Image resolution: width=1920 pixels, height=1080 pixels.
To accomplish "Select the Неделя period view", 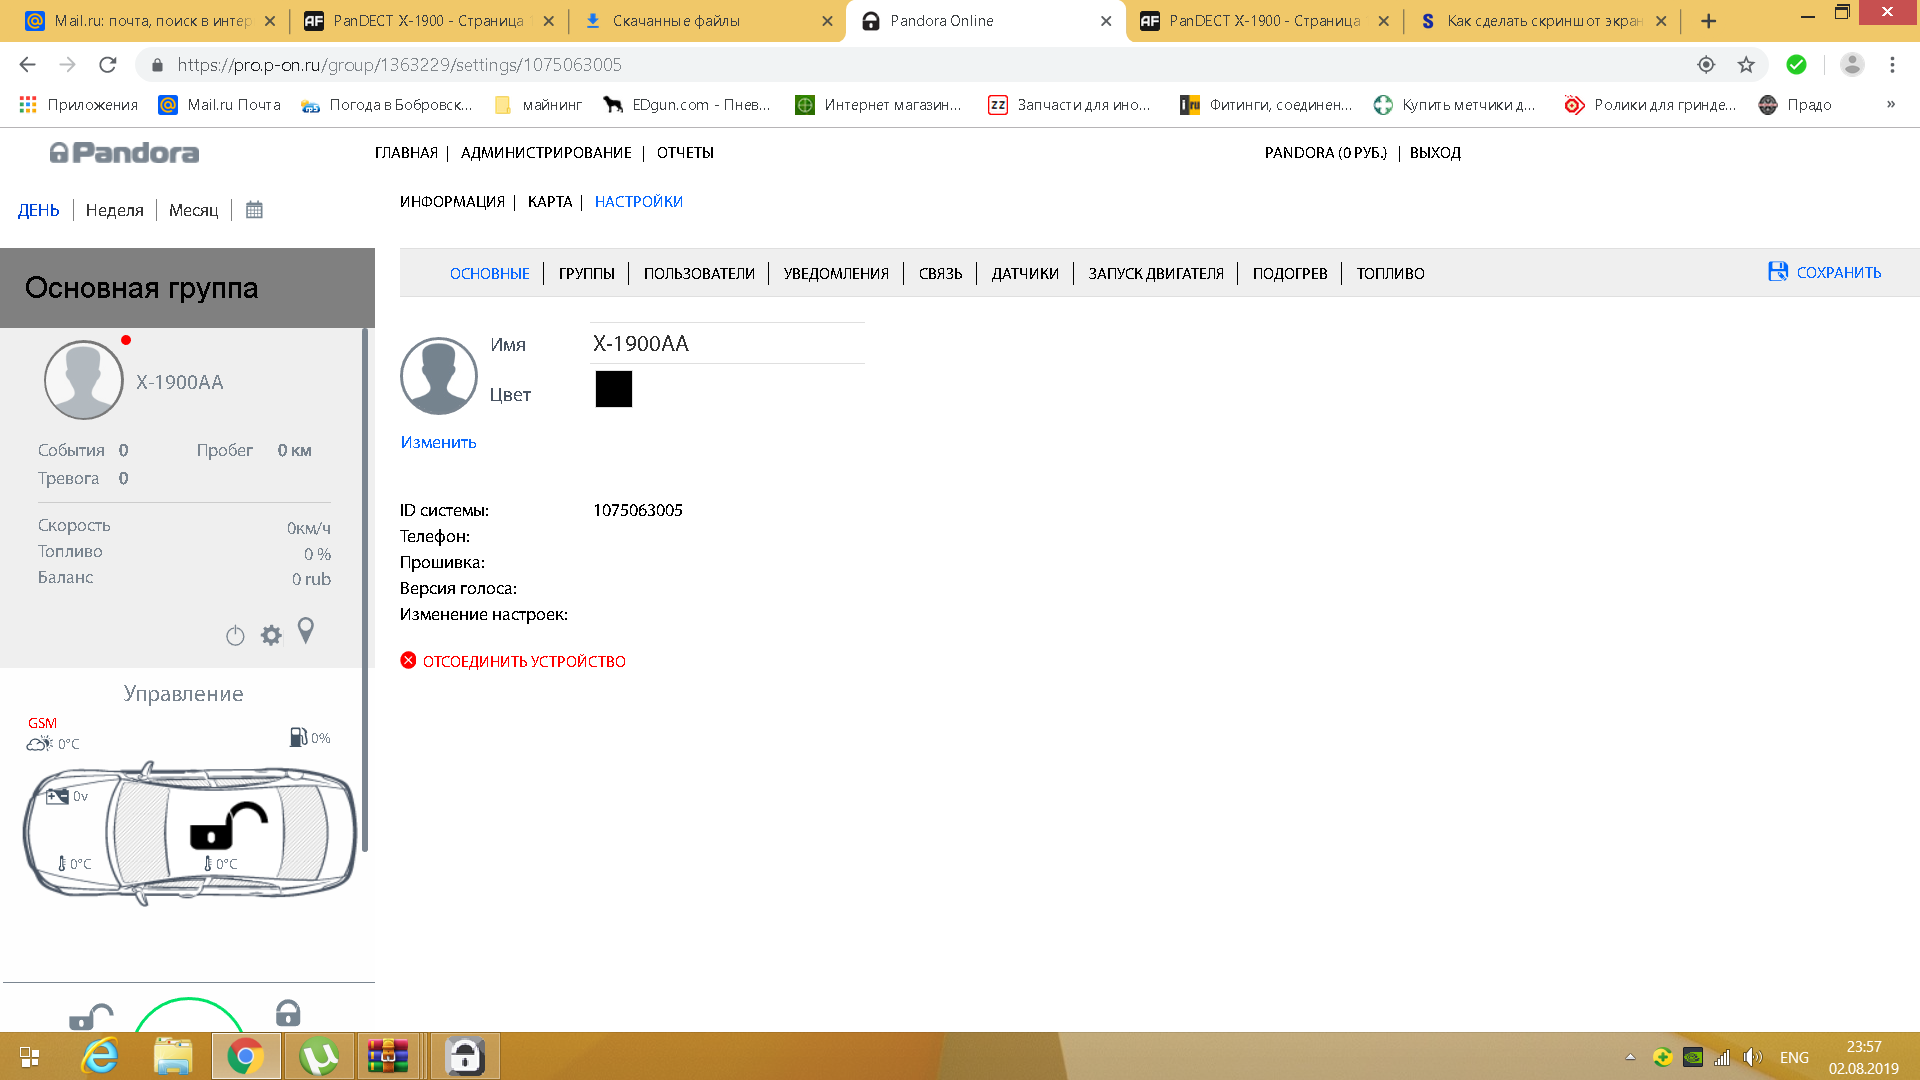I will (114, 210).
